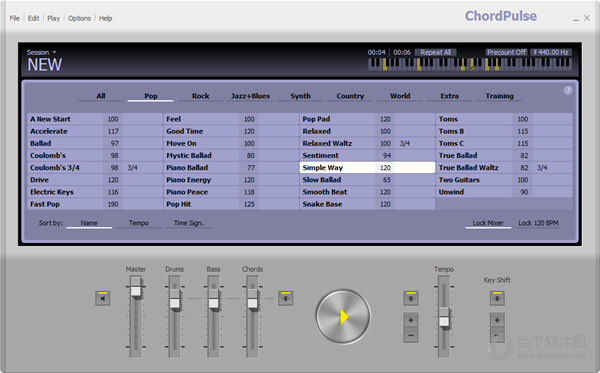
Task: Click the Bass volume slider
Action: pyautogui.click(x=214, y=298)
